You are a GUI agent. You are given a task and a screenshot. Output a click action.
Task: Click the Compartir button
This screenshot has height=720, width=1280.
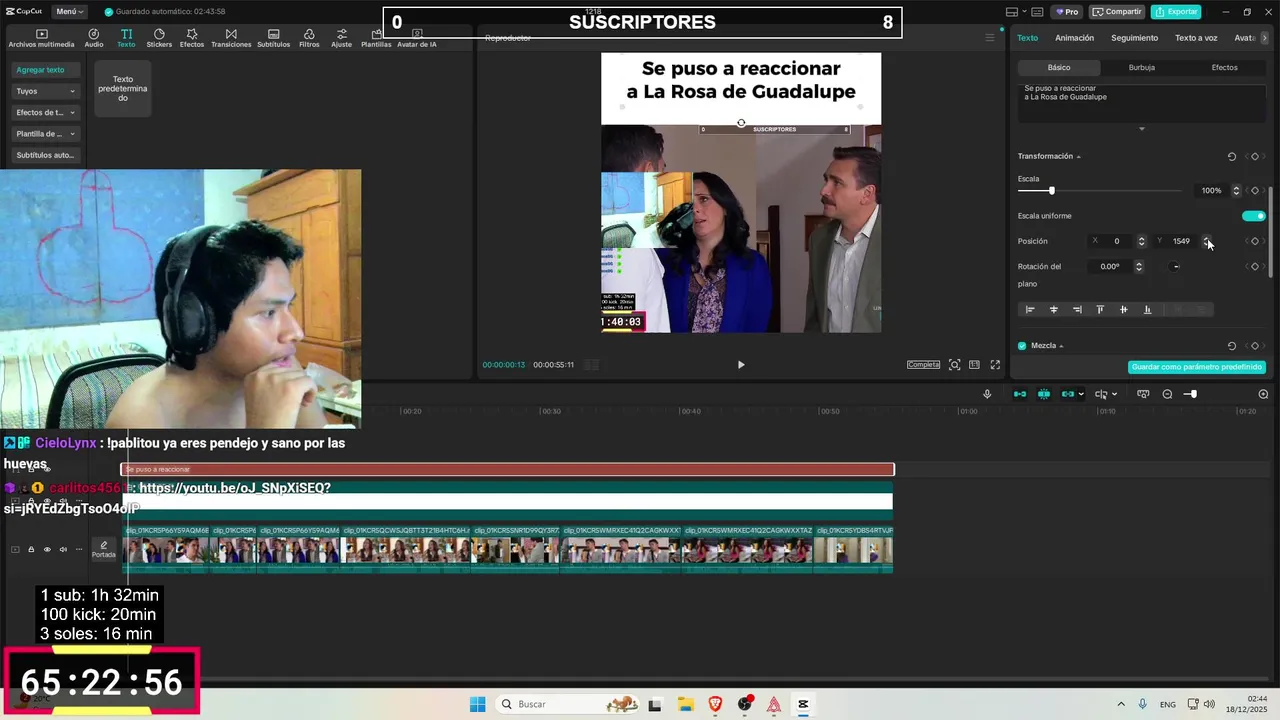1117,12
